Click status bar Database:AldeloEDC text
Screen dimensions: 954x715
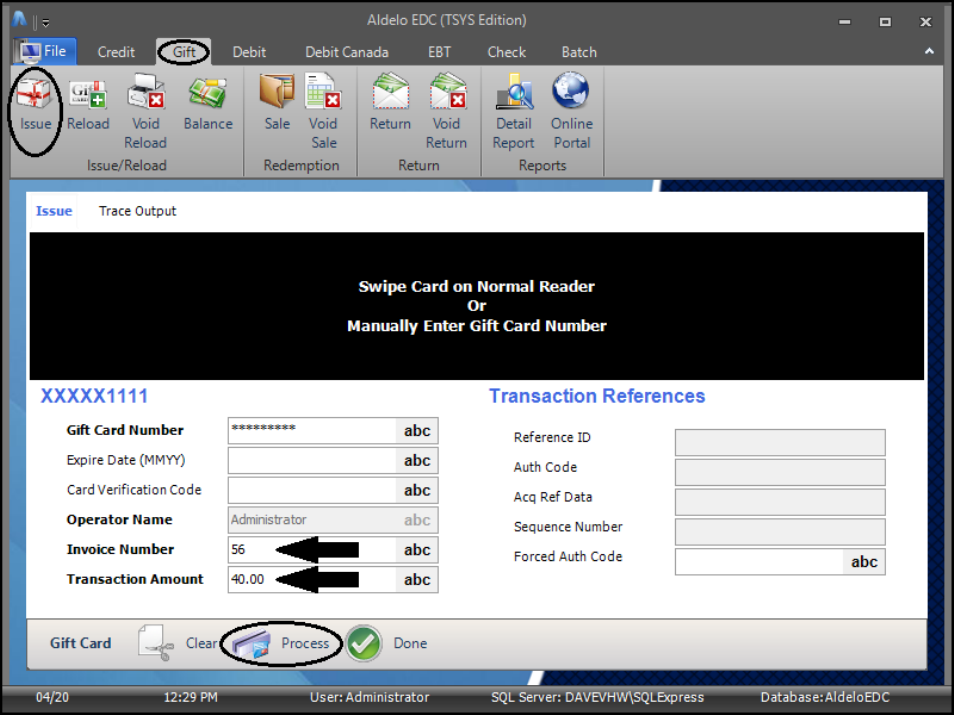tap(825, 697)
